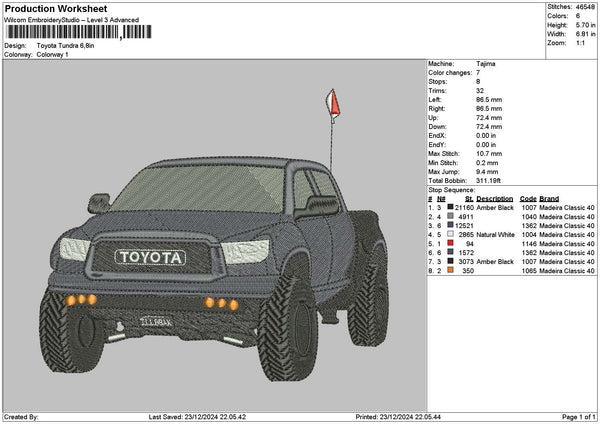600x424 pixels.
Task: Click the gray swatch beside 4911 stitches
Action: tap(450, 216)
